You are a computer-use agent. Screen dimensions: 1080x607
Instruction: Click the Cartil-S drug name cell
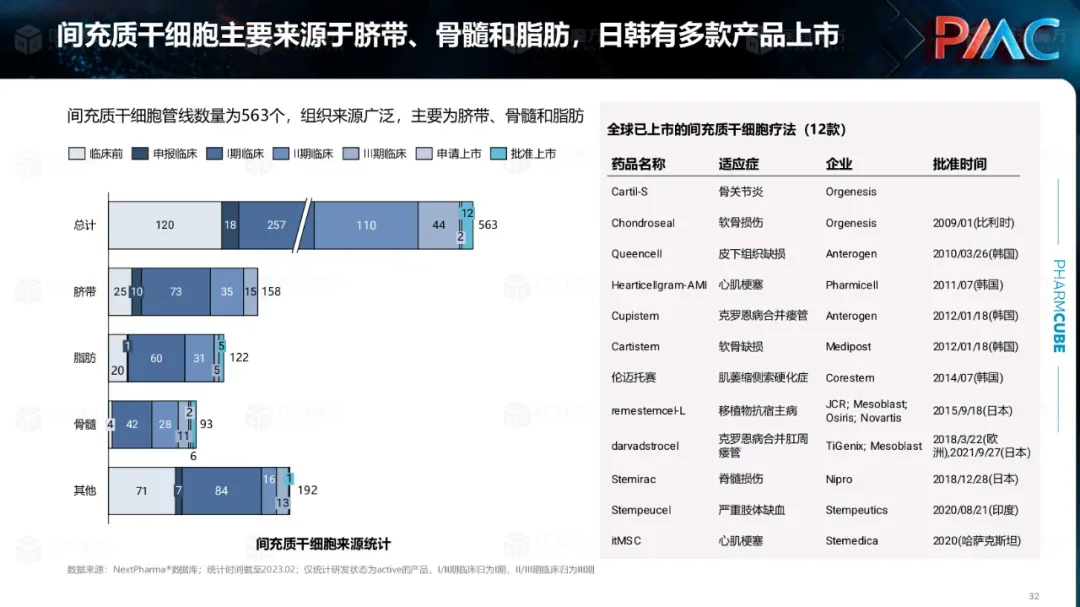tap(630, 192)
